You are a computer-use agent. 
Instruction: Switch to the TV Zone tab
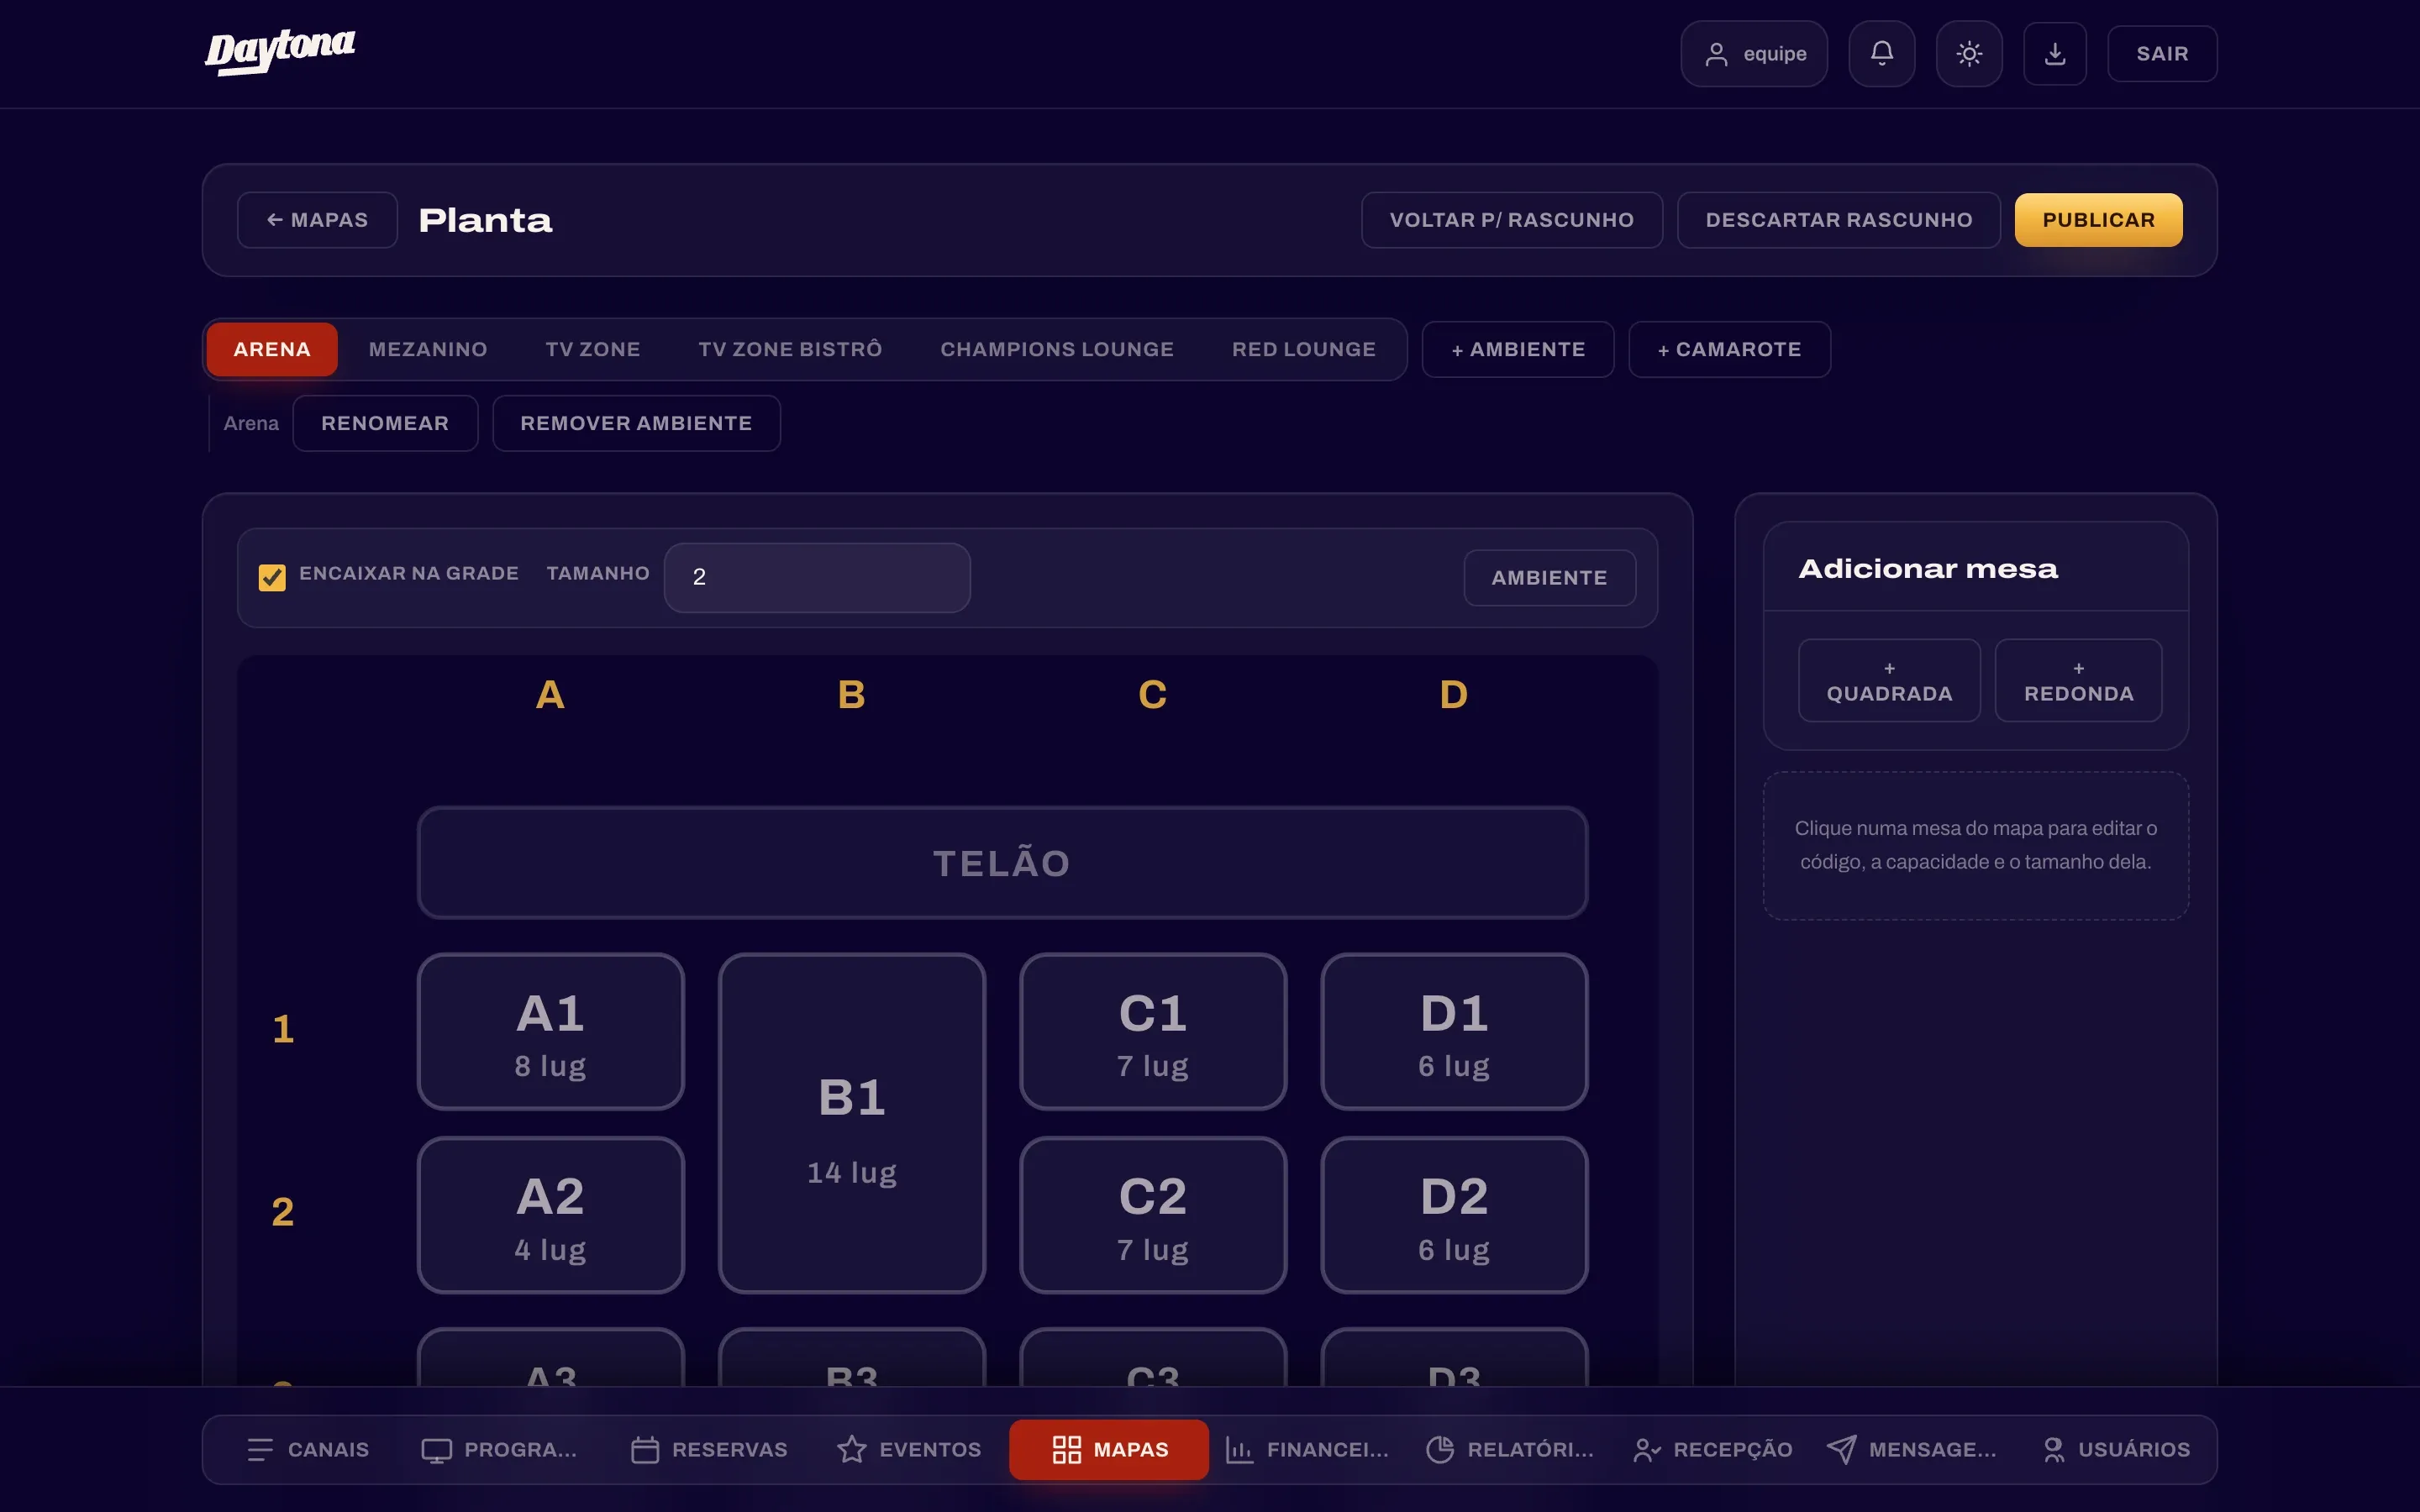pyautogui.click(x=593, y=349)
